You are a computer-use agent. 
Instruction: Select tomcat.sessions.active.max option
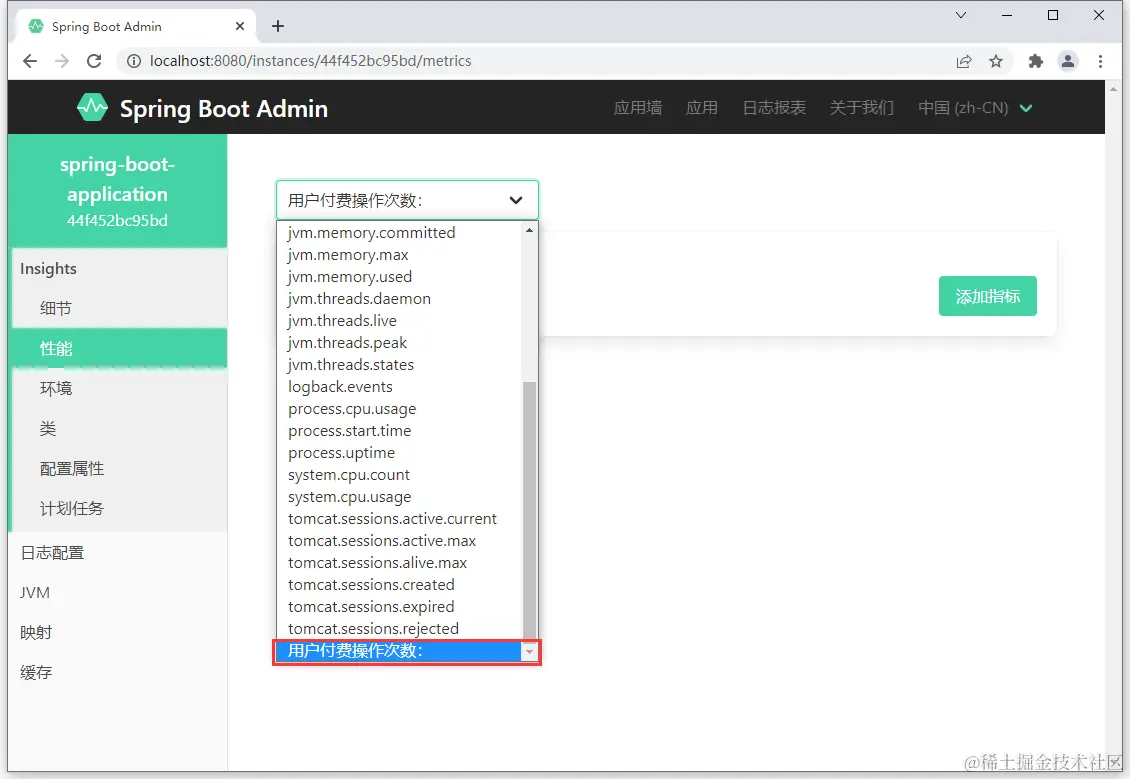coord(400,540)
